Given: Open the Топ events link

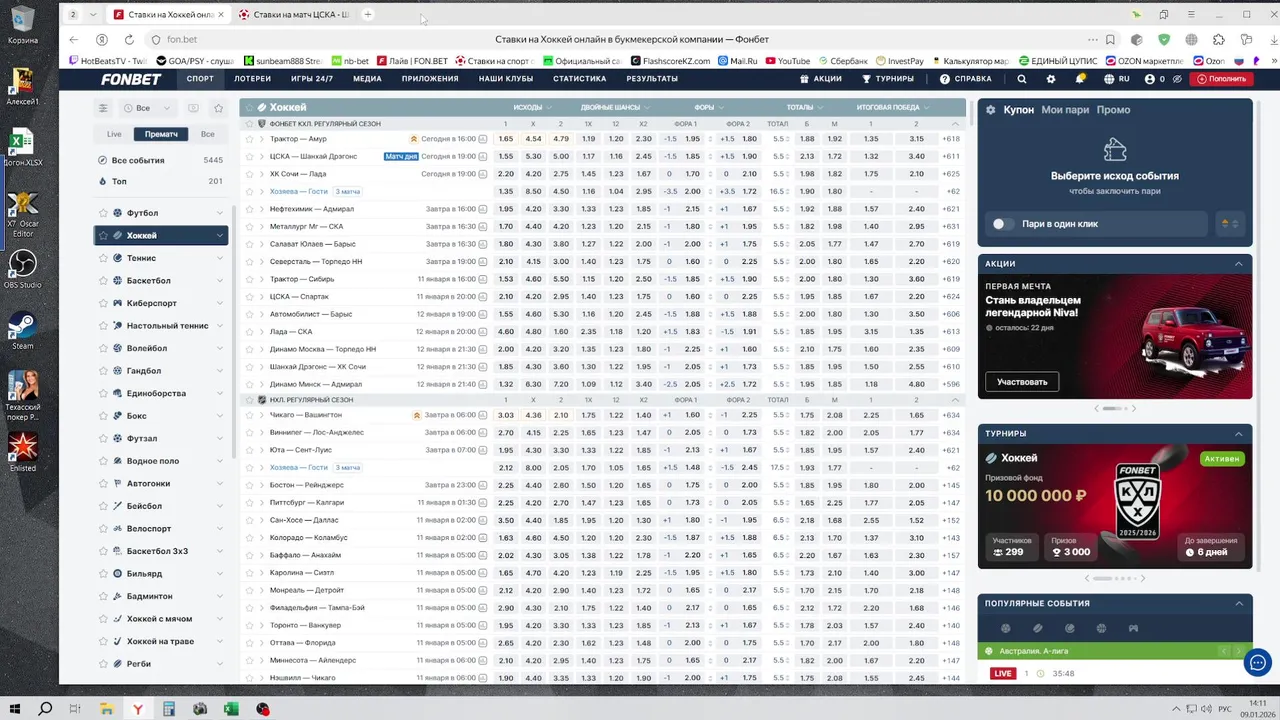Looking at the screenshot, I should 119,181.
